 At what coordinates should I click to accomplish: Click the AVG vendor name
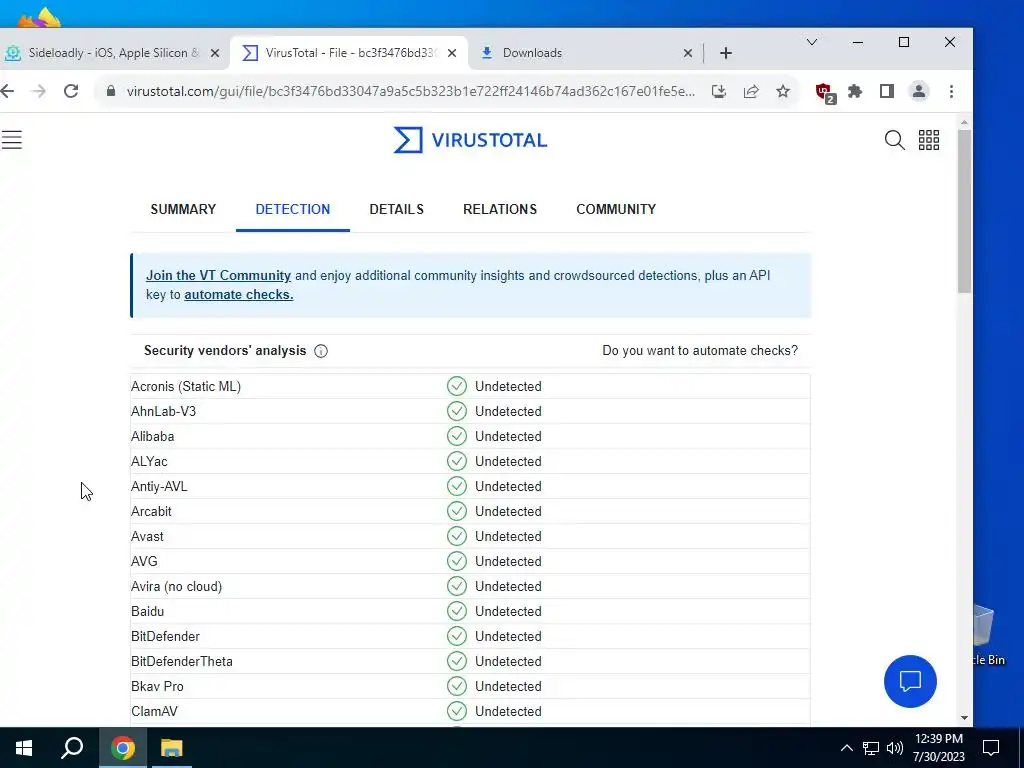pyautogui.click(x=144, y=562)
